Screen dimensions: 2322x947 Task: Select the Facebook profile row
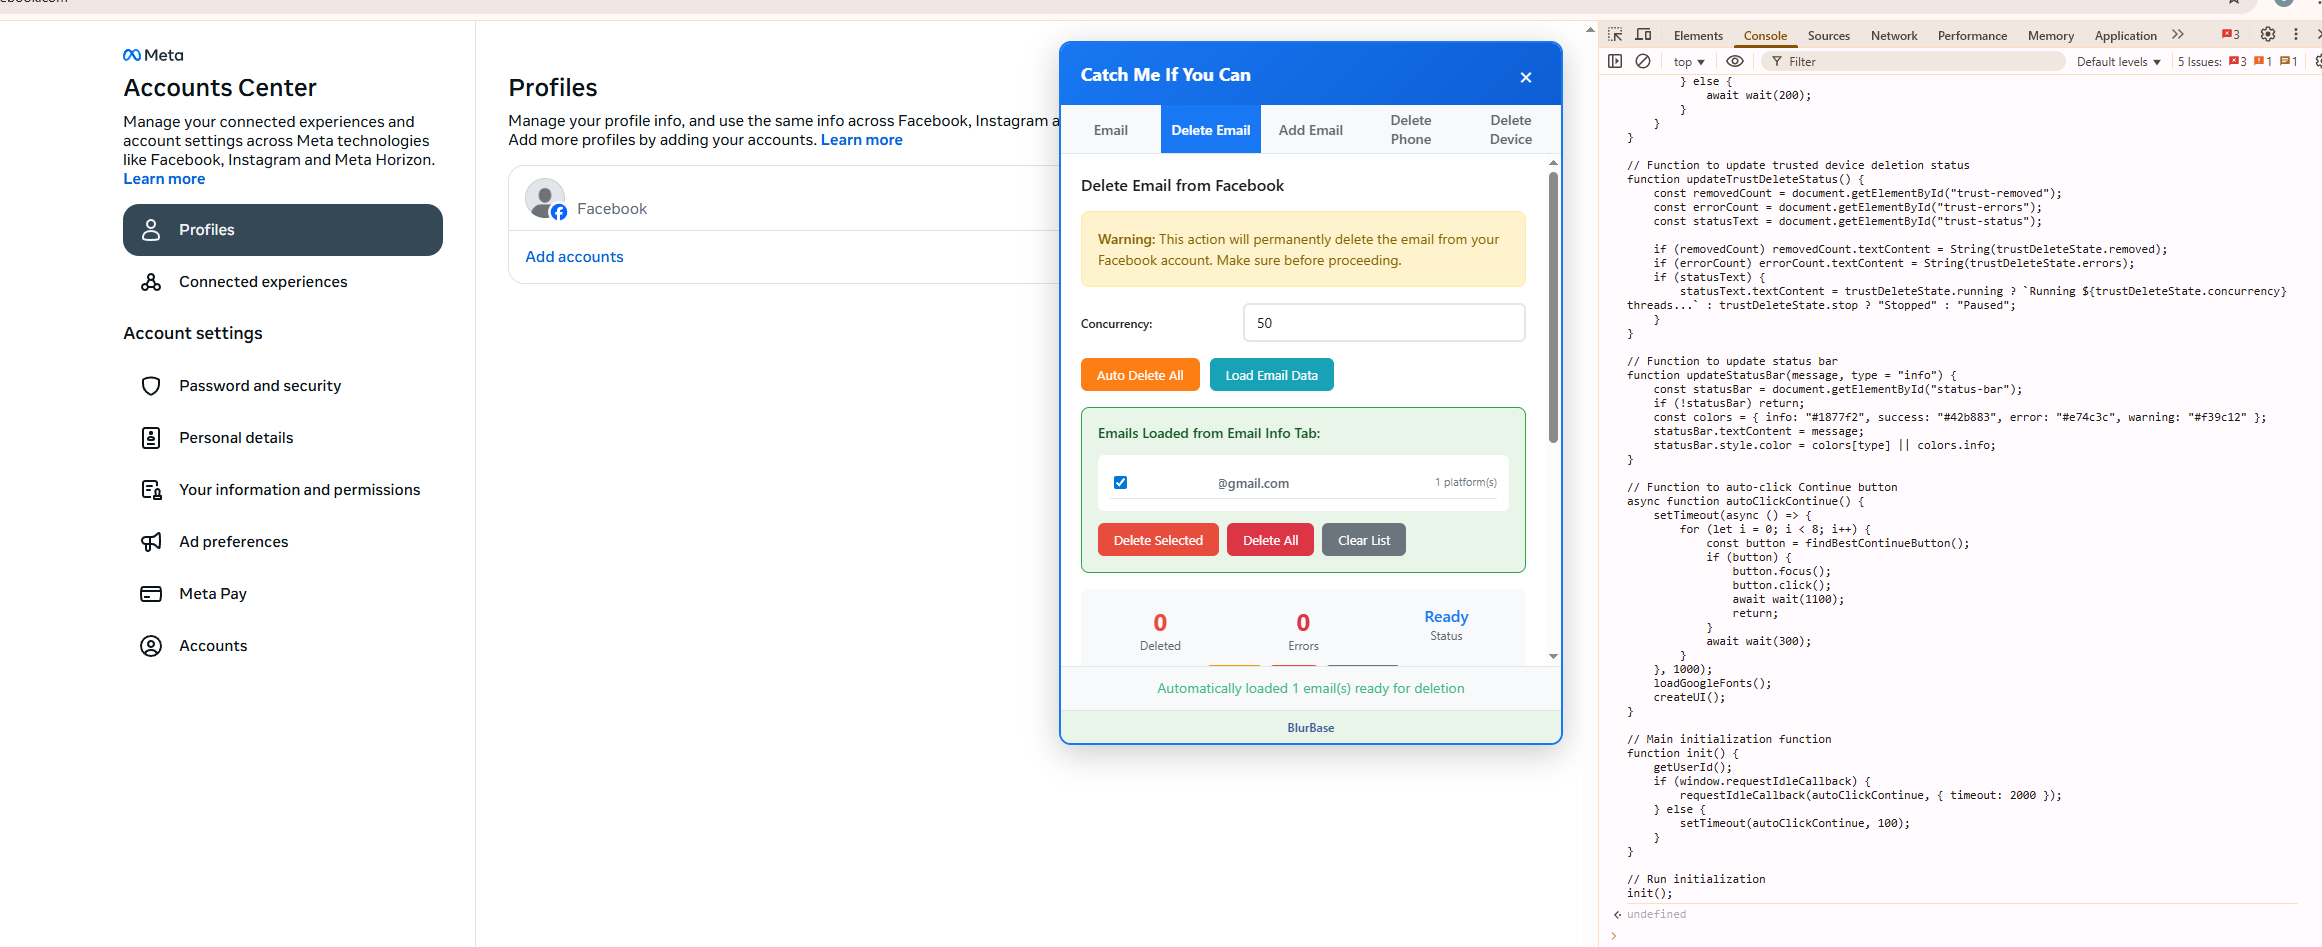click(784, 199)
